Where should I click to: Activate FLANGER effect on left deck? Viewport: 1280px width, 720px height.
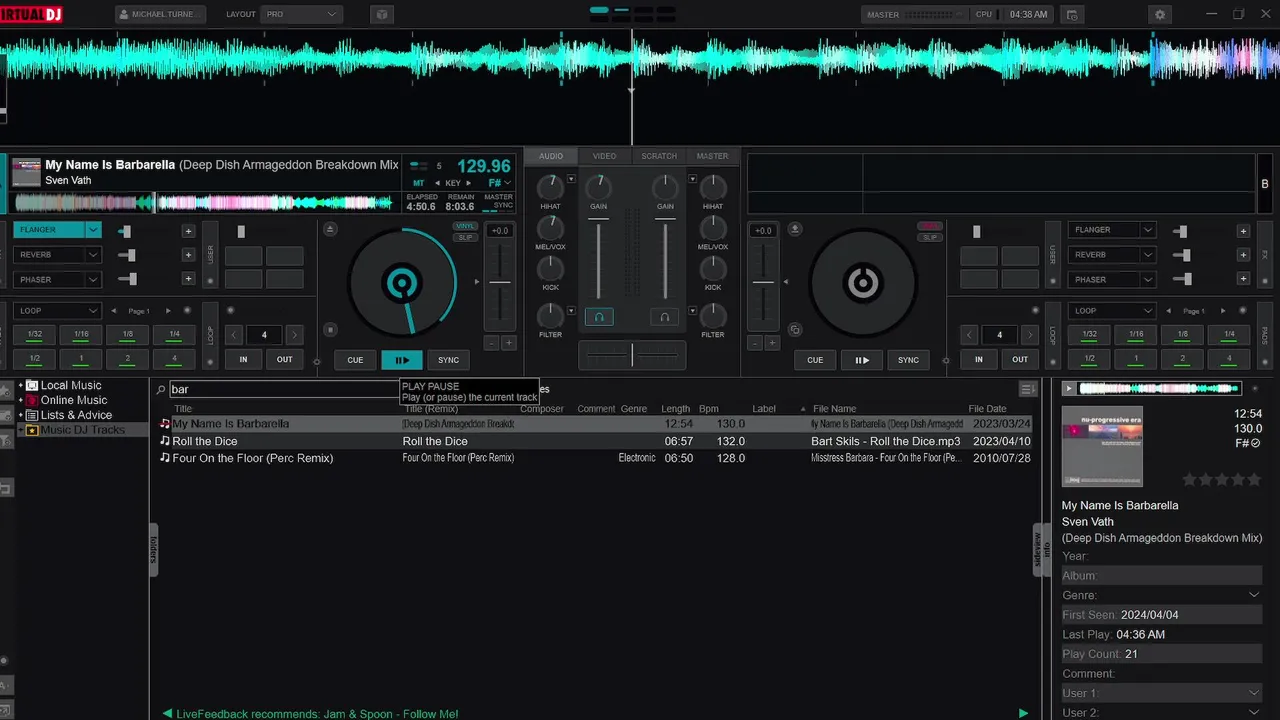tap(50, 230)
